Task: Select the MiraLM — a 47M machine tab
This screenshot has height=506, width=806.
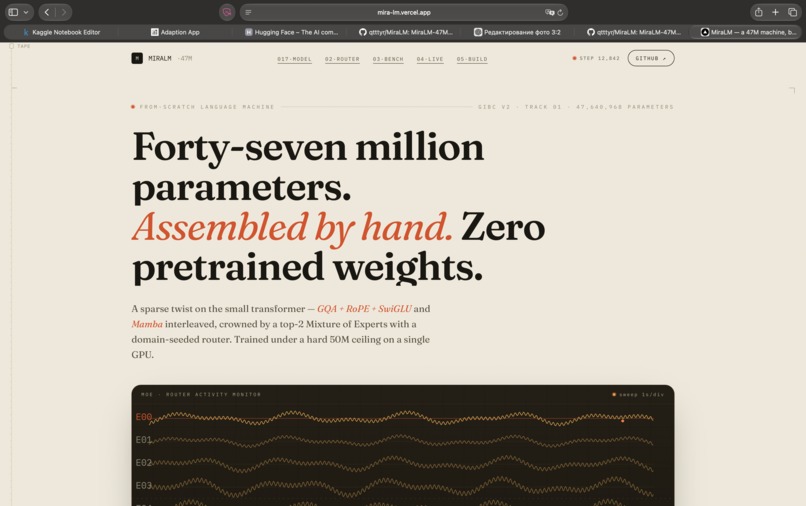Action: pos(747,32)
